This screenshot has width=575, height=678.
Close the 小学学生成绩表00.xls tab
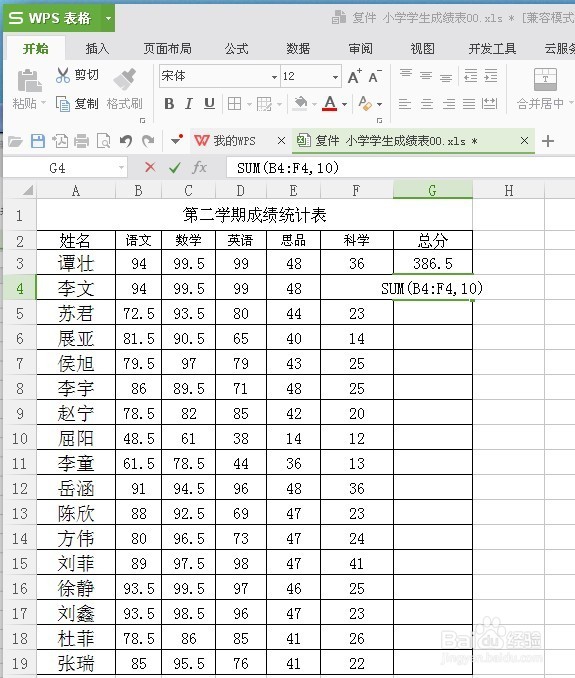click(x=524, y=141)
